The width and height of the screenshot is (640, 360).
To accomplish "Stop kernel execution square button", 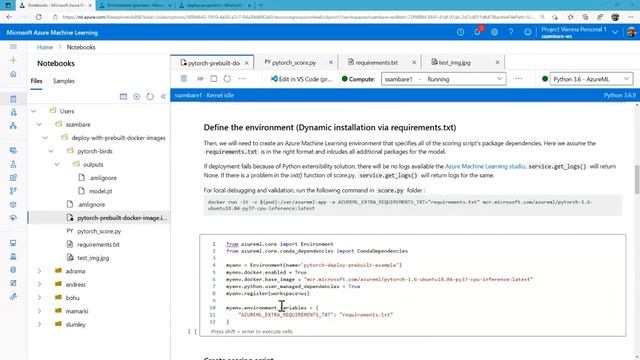I will click(x=213, y=78).
